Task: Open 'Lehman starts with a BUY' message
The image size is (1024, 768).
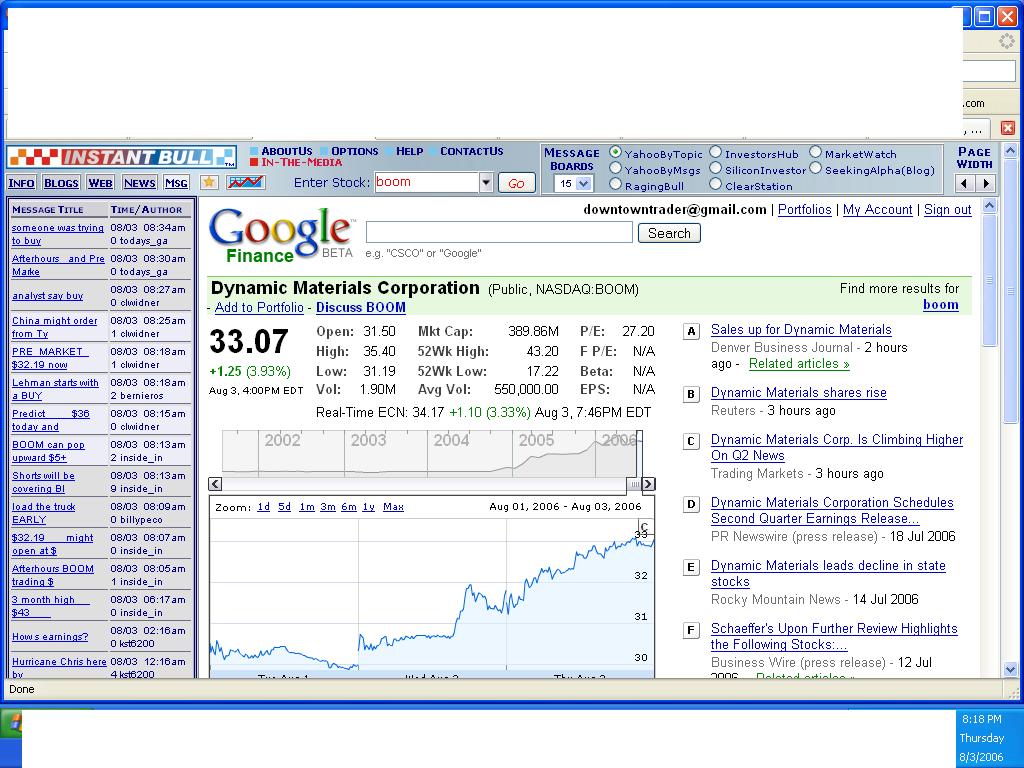Action: (56, 389)
